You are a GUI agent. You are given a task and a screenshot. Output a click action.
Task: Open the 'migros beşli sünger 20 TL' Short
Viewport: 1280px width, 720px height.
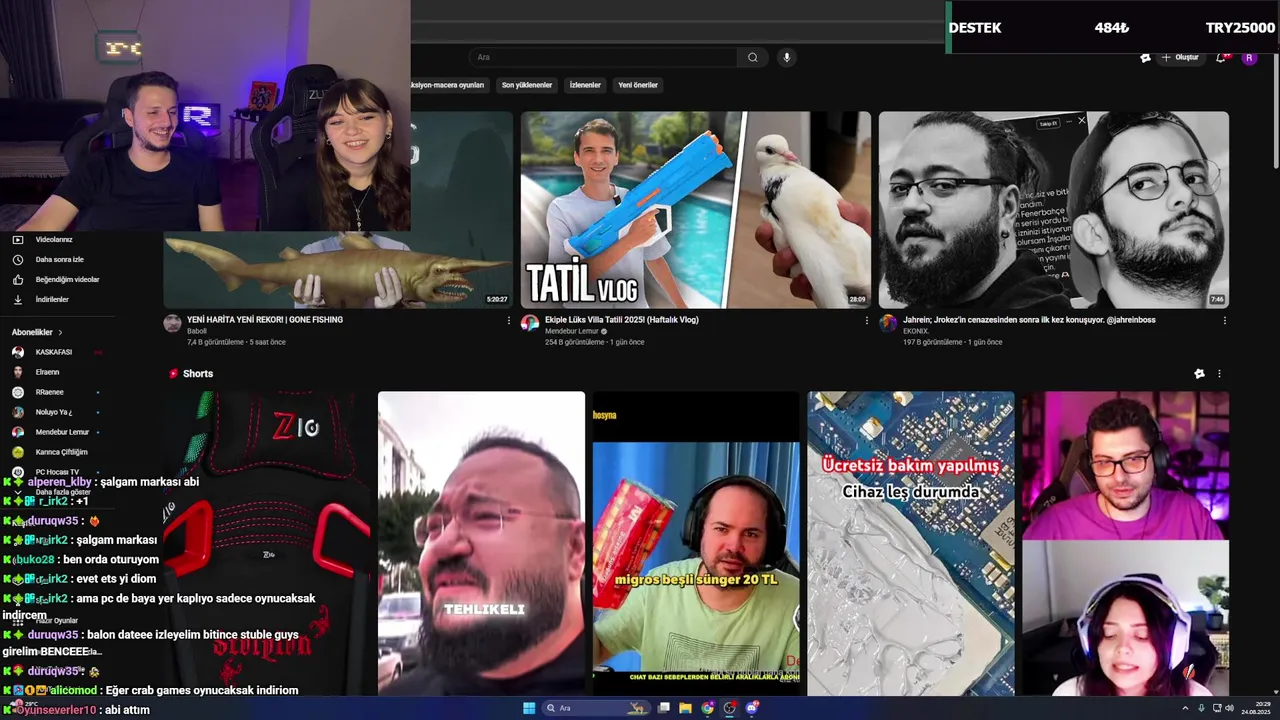pos(696,543)
